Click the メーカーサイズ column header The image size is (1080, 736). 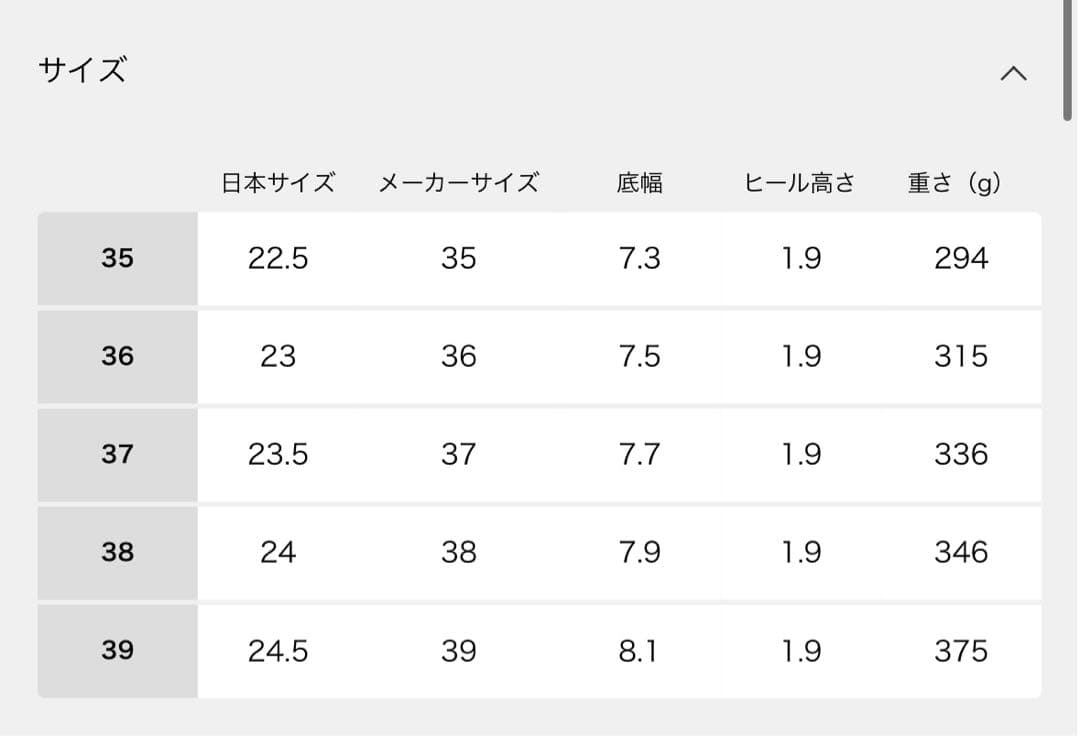(x=458, y=182)
